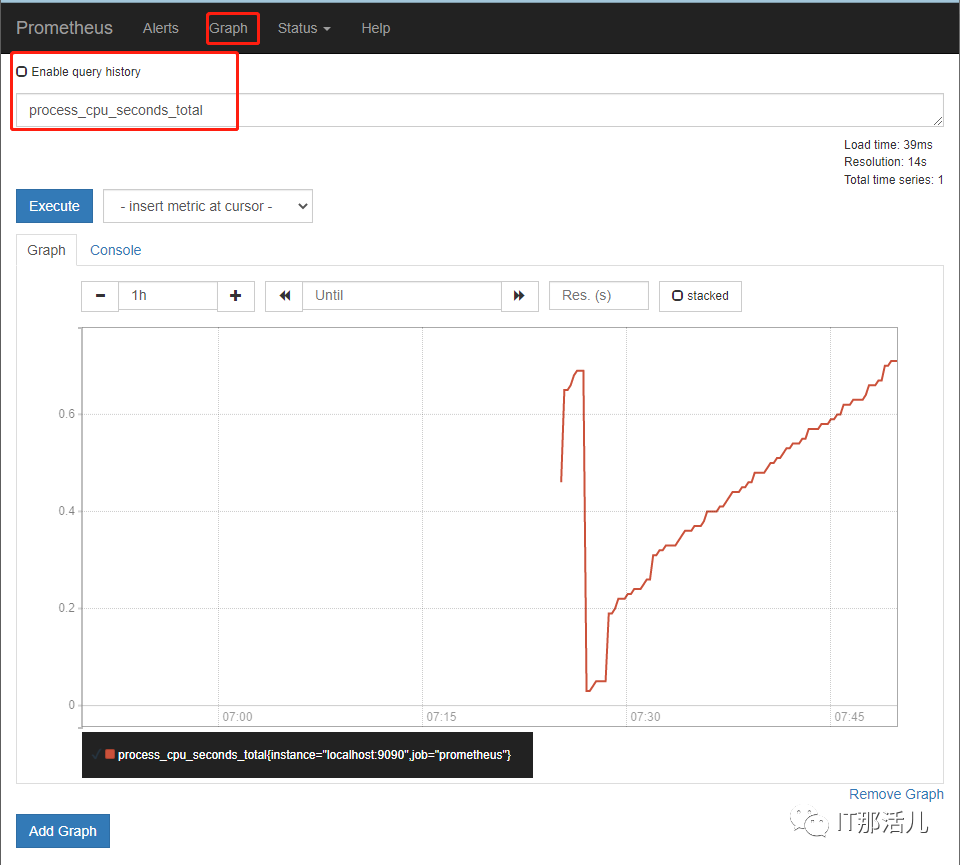
Task: Increase time range with plus button
Action: (x=236, y=296)
